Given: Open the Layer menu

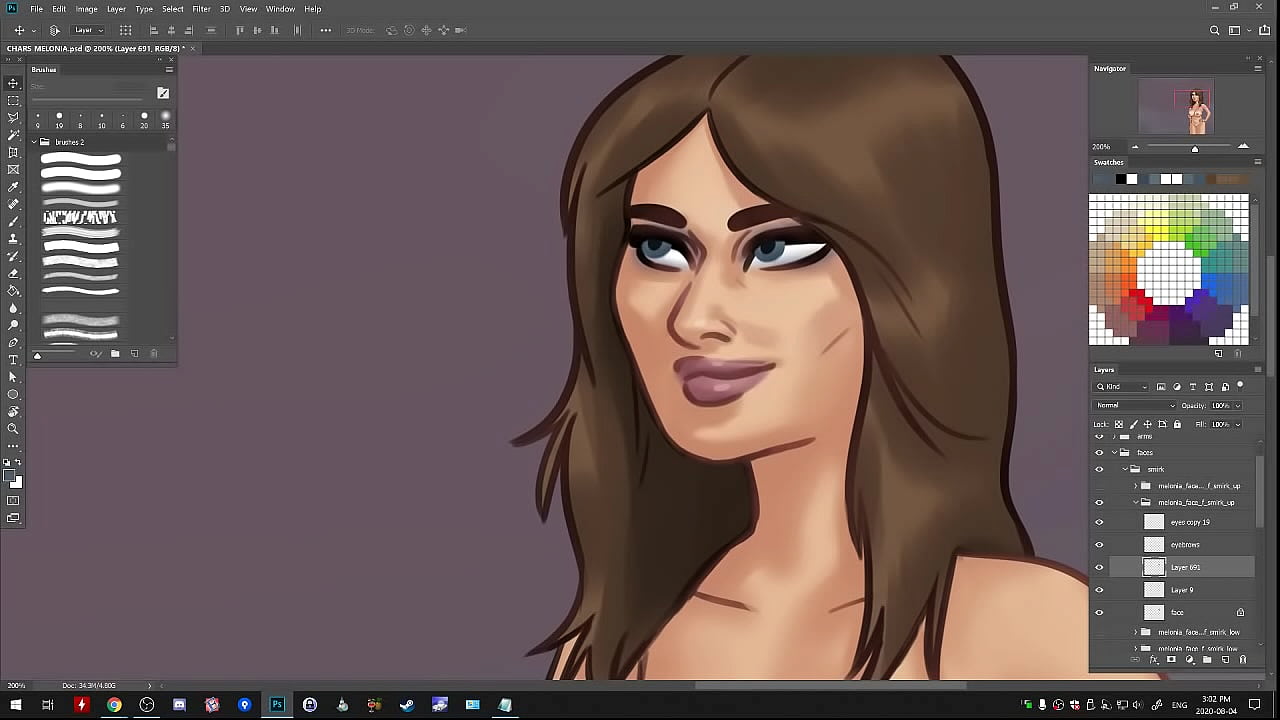Looking at the screenshot, I should pos(116,9).
